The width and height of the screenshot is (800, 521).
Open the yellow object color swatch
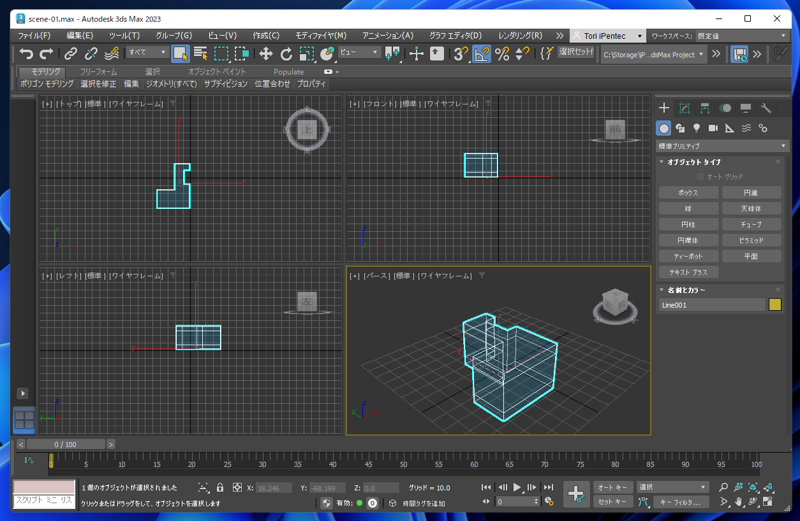pos(775,305)
